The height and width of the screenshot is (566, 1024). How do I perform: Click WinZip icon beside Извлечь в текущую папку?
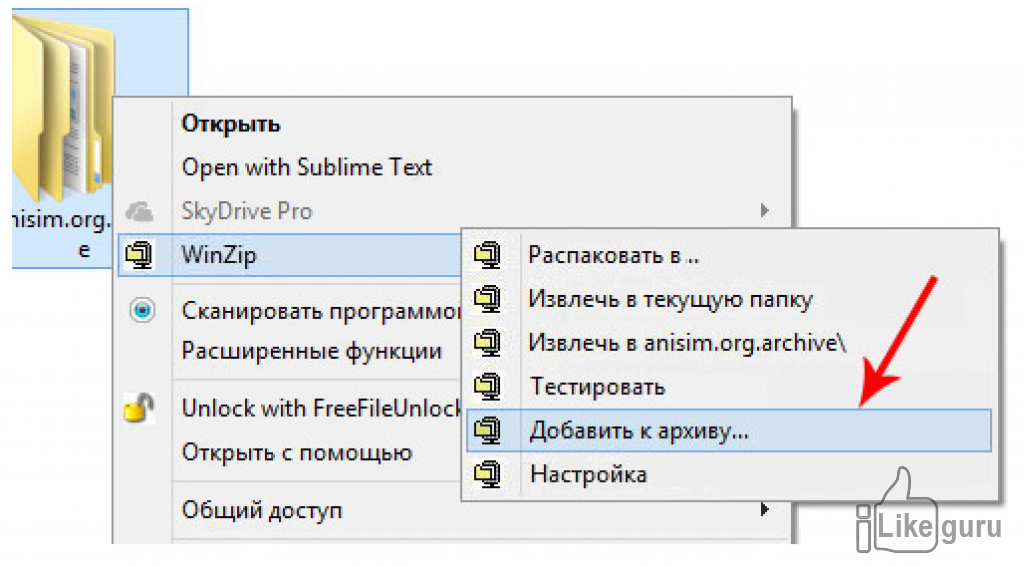487,299
